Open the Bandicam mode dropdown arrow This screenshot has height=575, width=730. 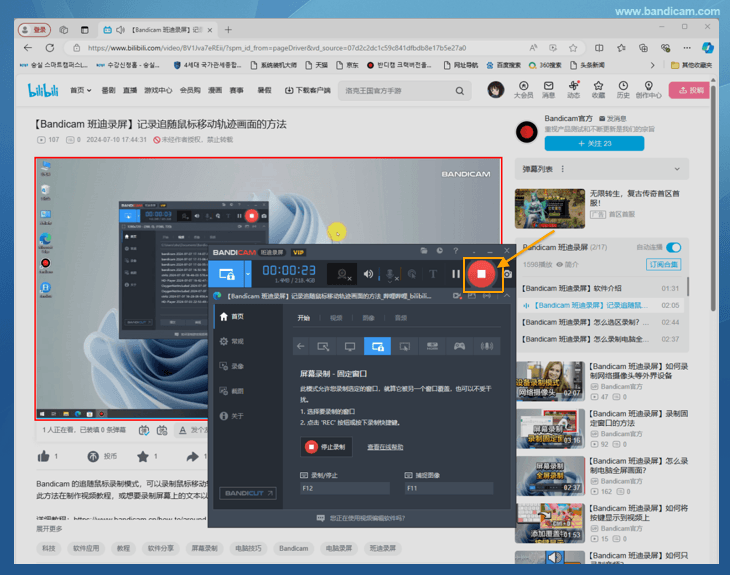[247, 273]
